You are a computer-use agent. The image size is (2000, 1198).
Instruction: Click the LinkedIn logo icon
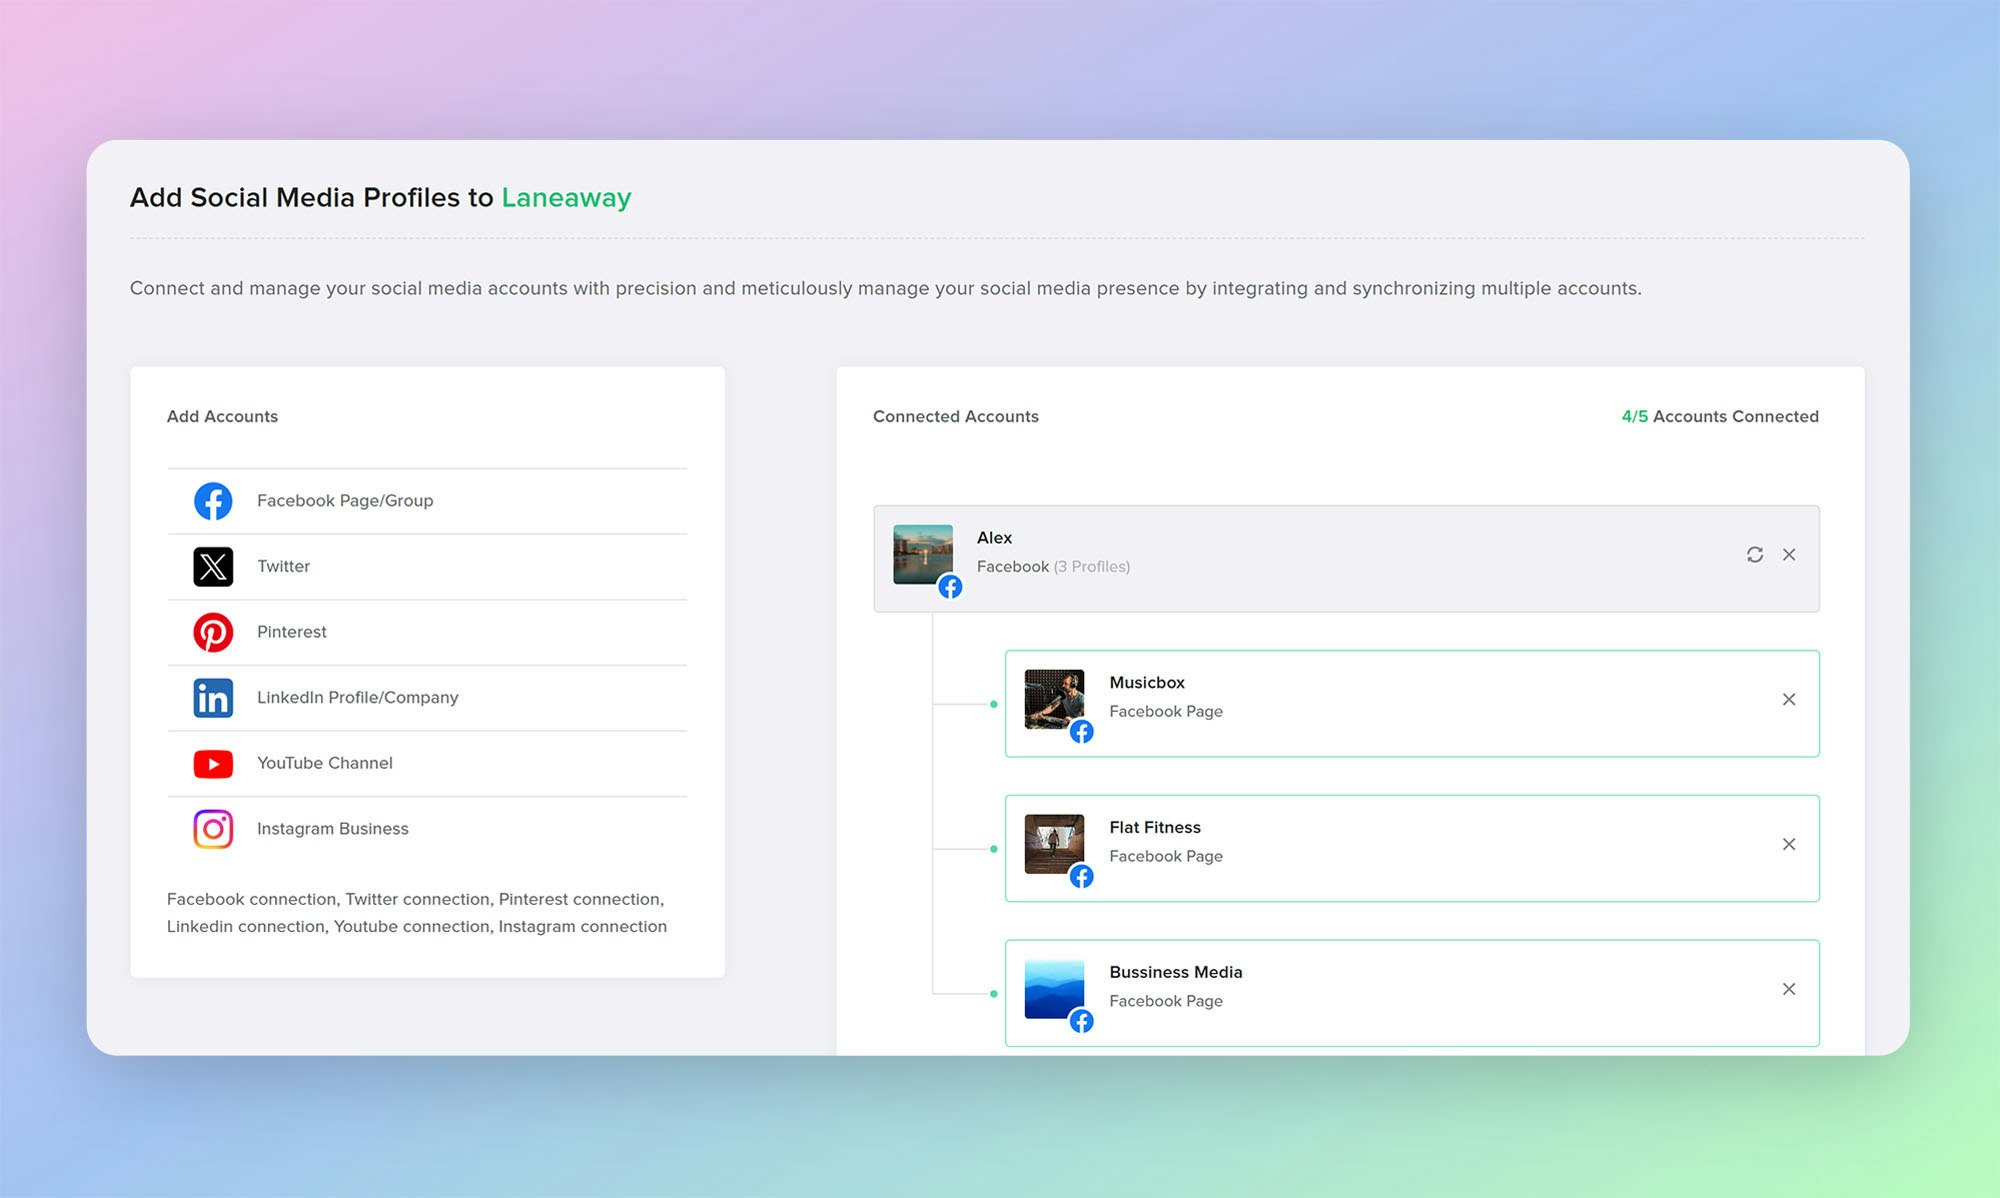(213, 698)
